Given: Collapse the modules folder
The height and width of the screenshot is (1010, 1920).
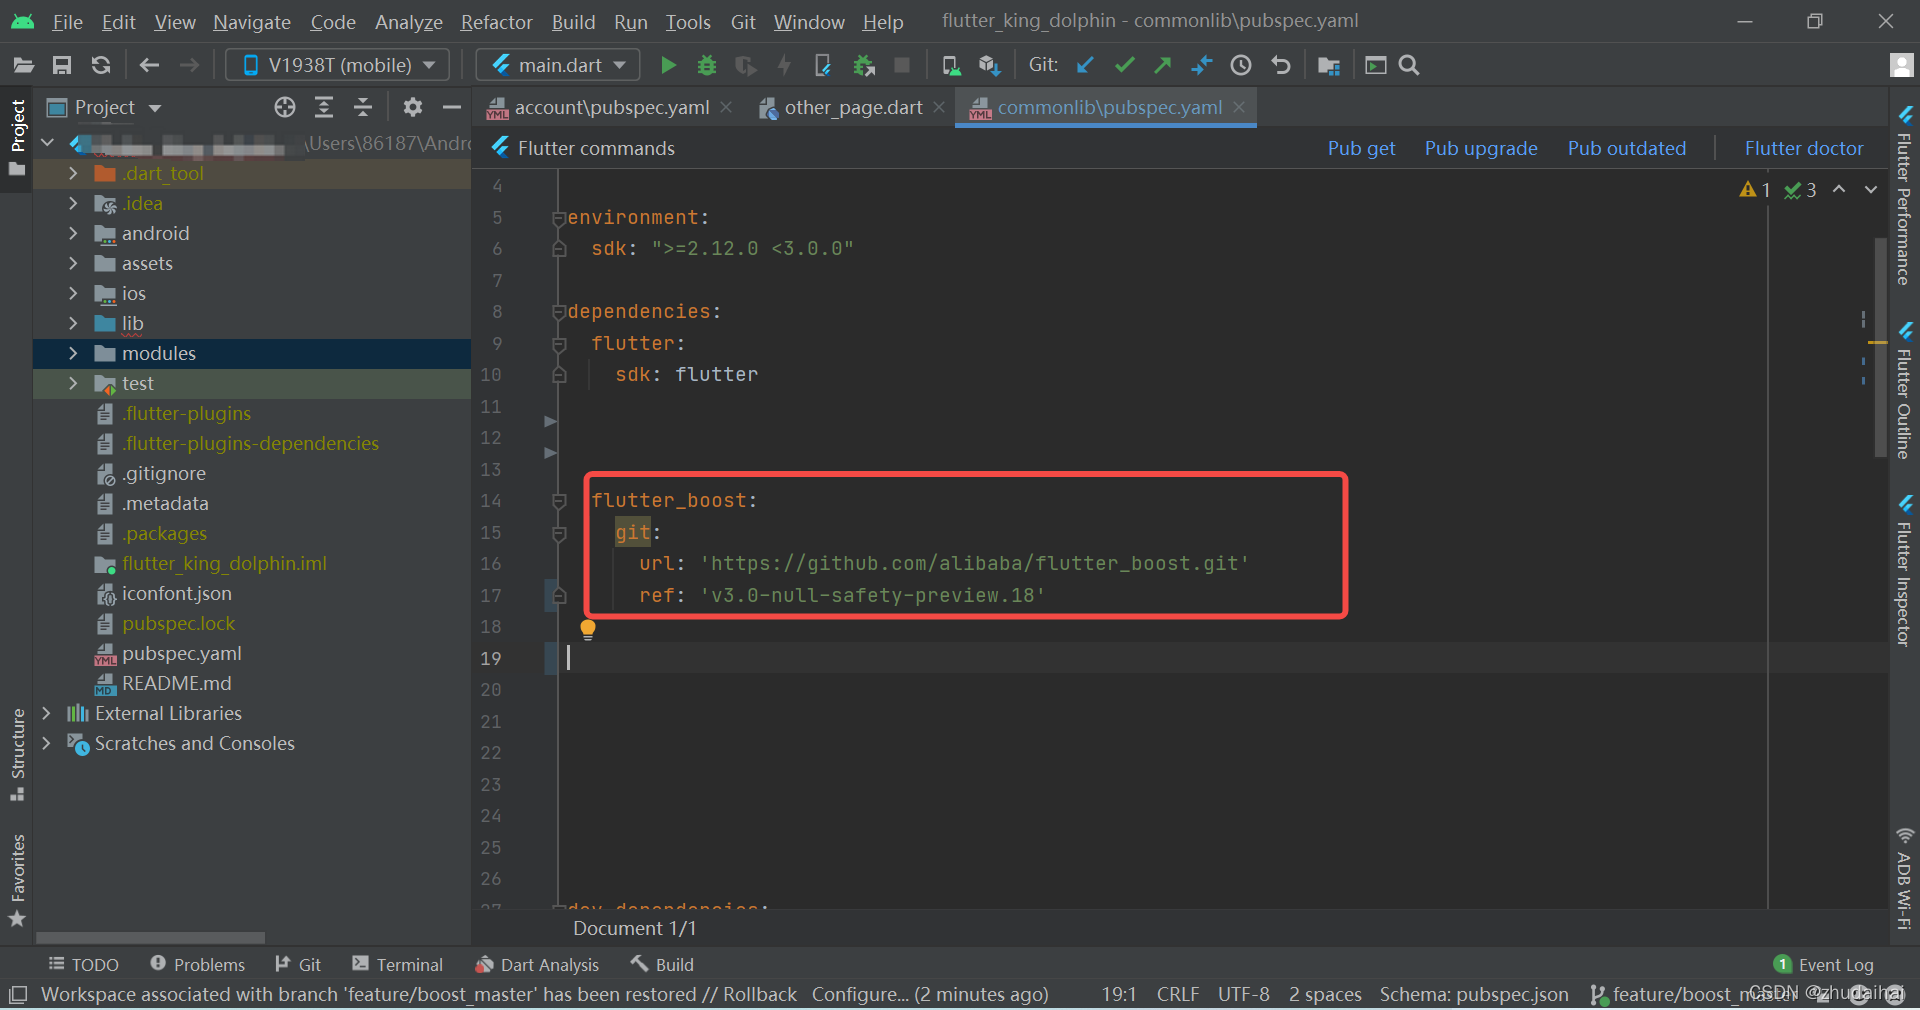Looking at the screenshot, I should (x=73, y=353).
